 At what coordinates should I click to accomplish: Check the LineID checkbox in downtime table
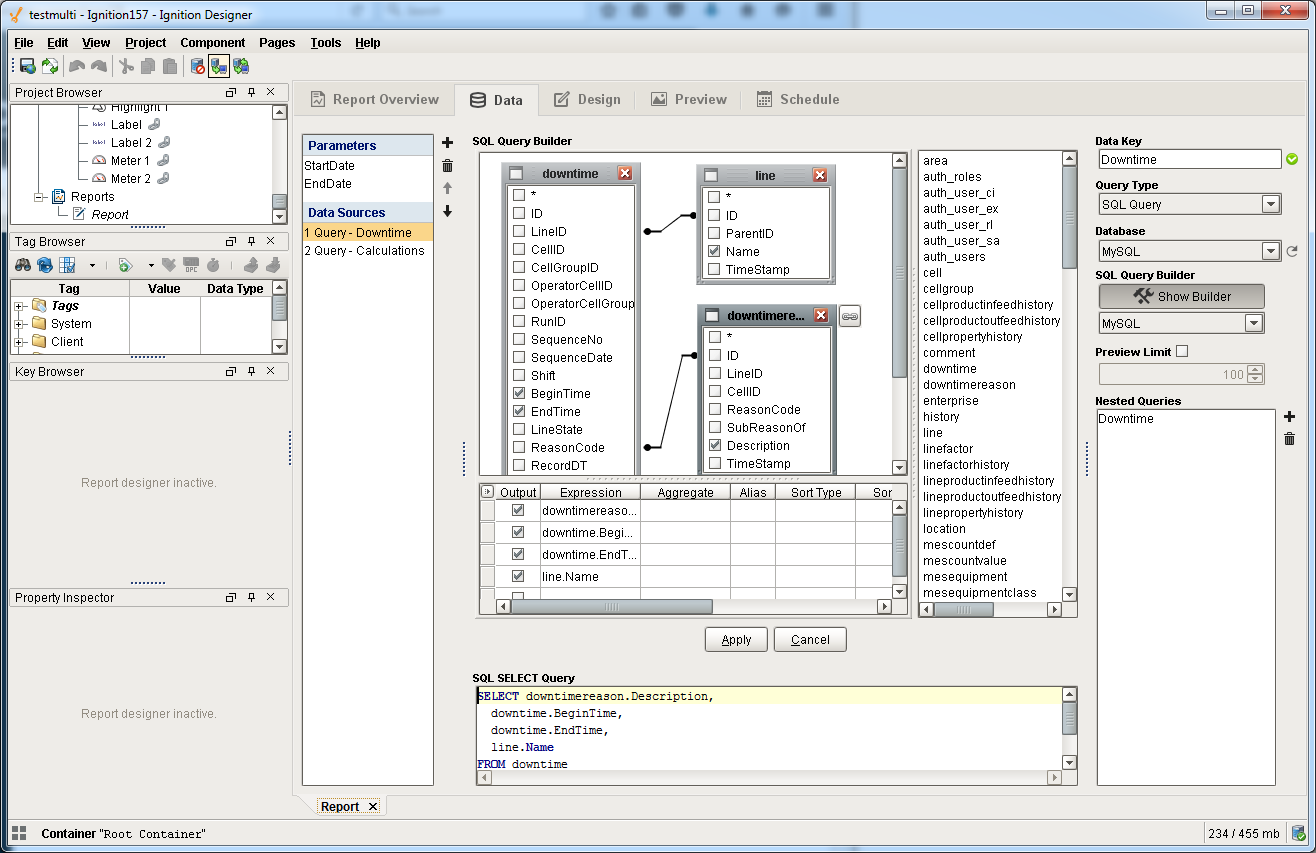[x=519, y=232]
